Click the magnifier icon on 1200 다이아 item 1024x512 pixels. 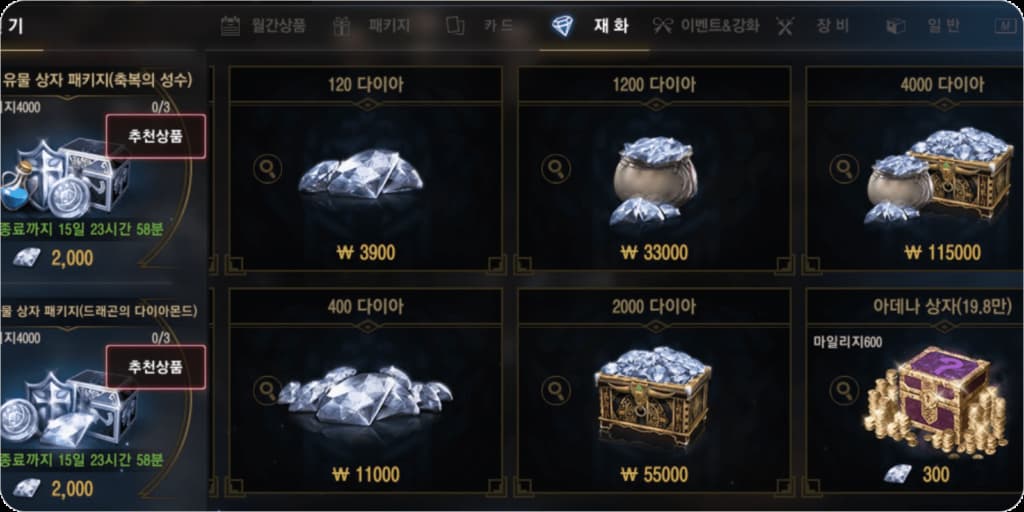coord(556,168)
